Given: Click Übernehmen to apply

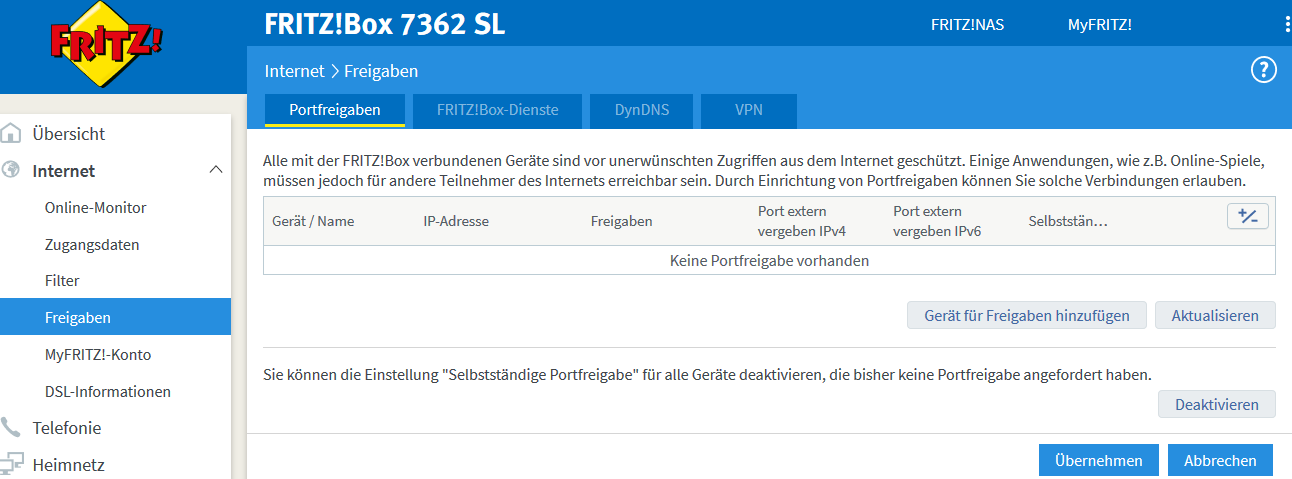Looking at the screenshot, I should [x=1099, y=460].
